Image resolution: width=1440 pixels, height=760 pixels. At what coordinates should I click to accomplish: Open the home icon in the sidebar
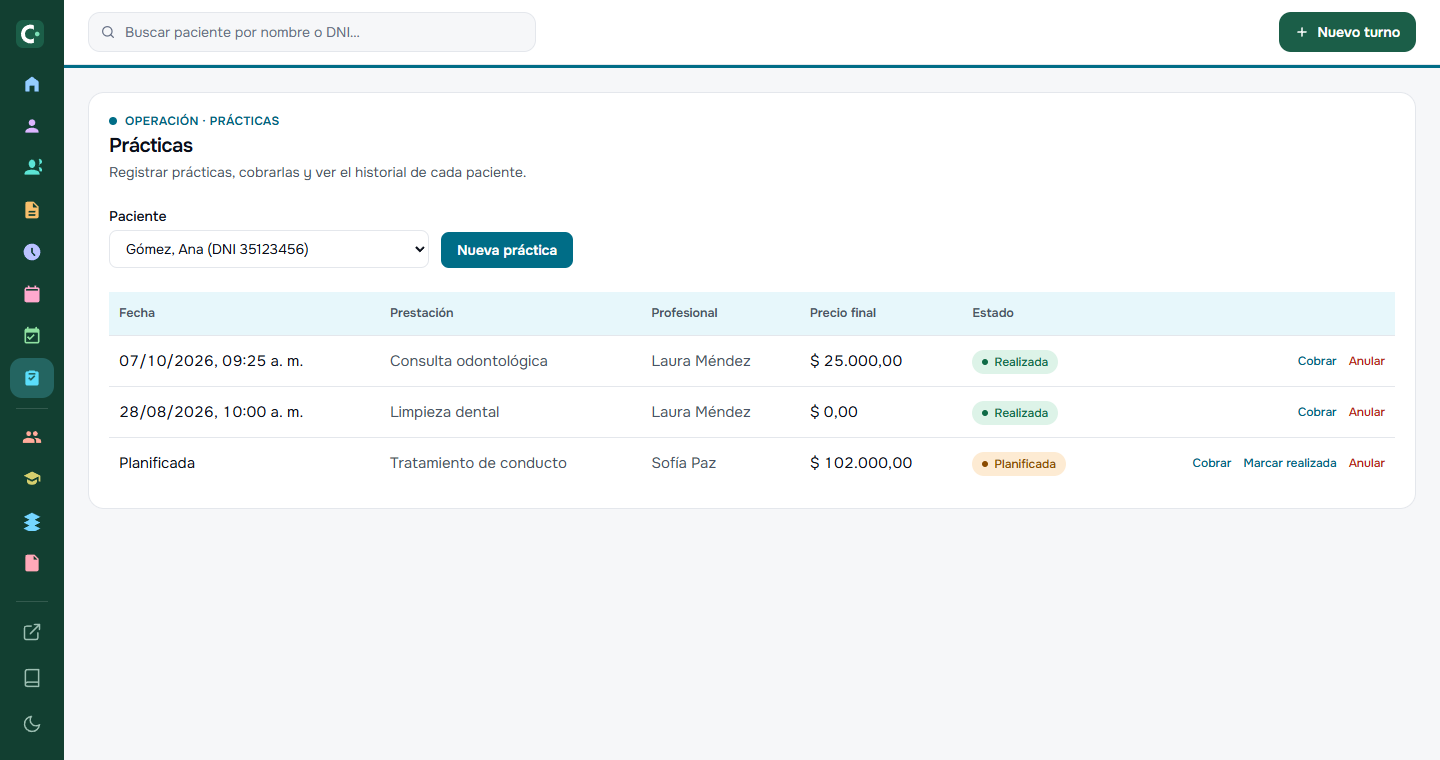click(32, 84)
